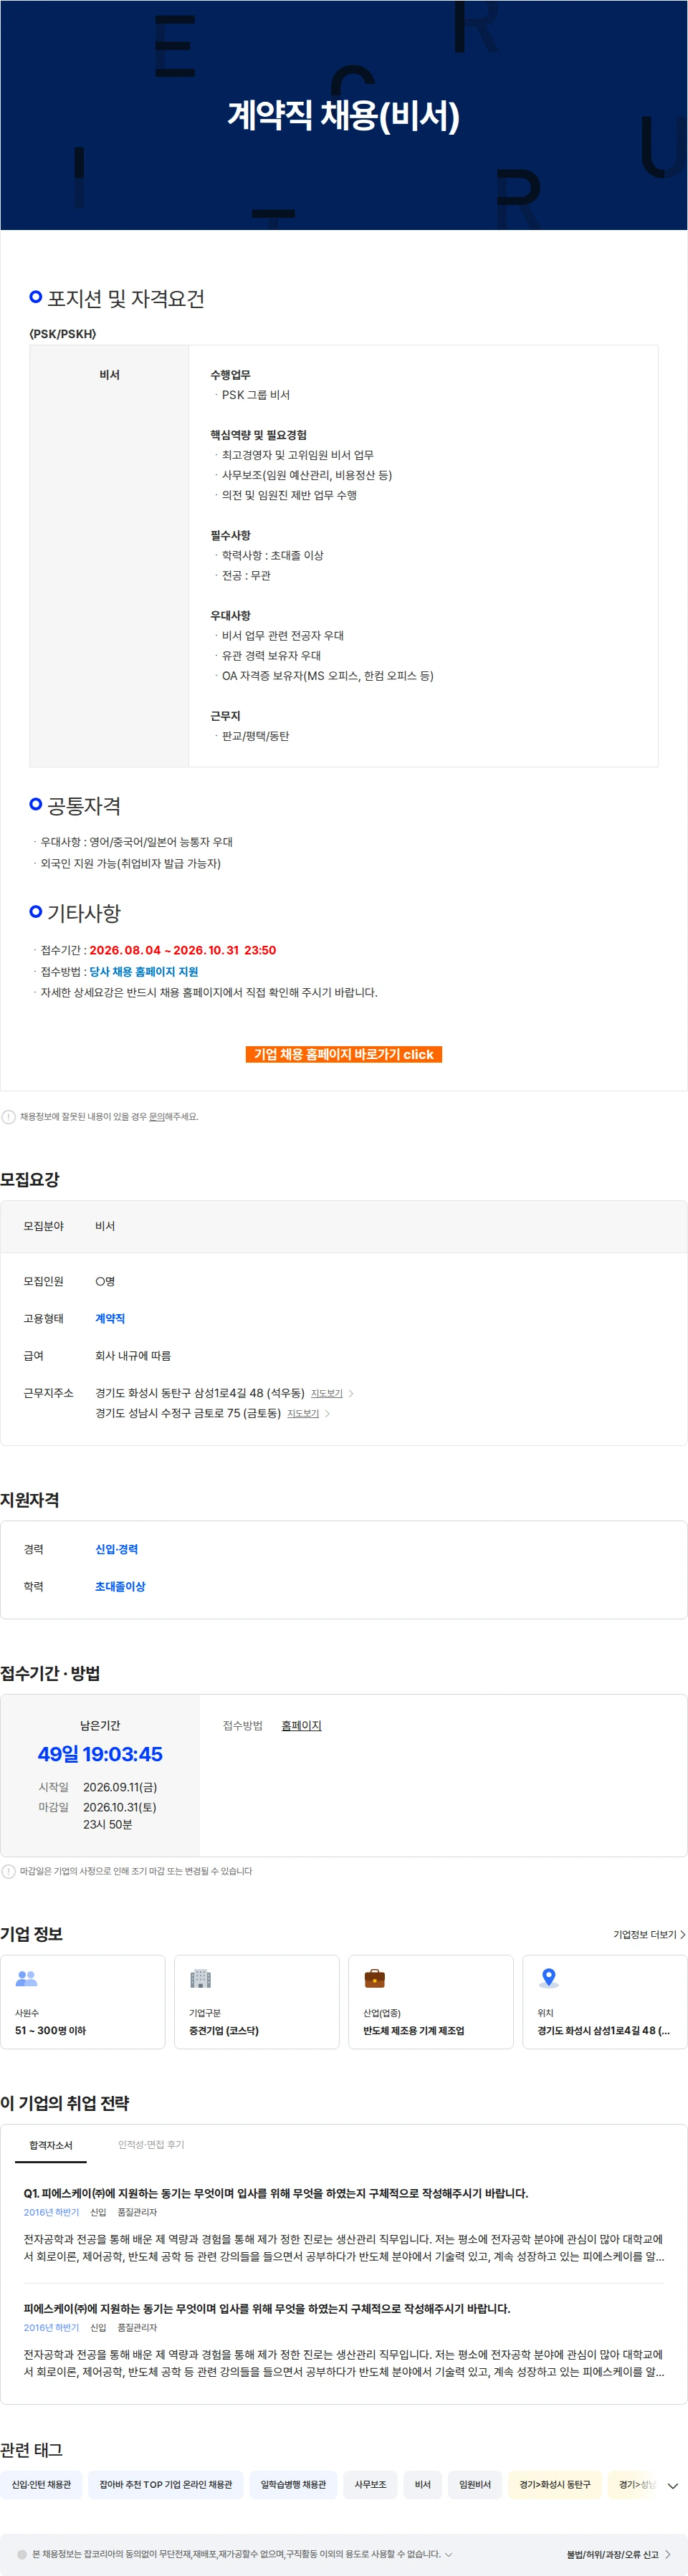
Task: Open the 경기도 화성시 삼성1로4길 48 location card
Action: point(605,2002)
